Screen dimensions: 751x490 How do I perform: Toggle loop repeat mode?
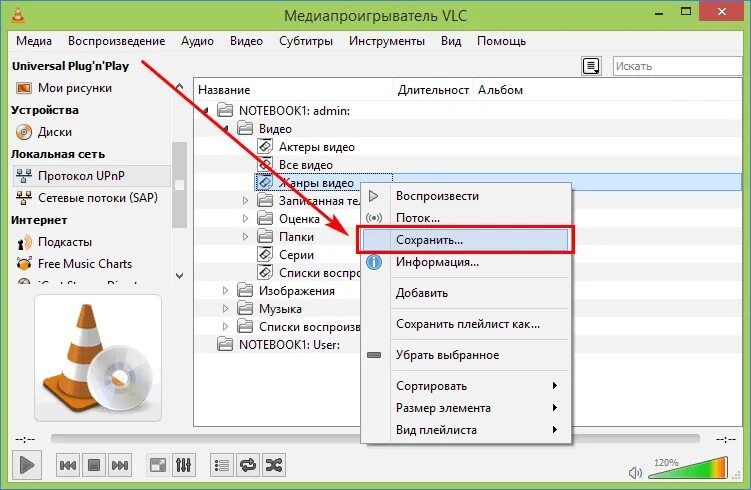pos(248,465)
